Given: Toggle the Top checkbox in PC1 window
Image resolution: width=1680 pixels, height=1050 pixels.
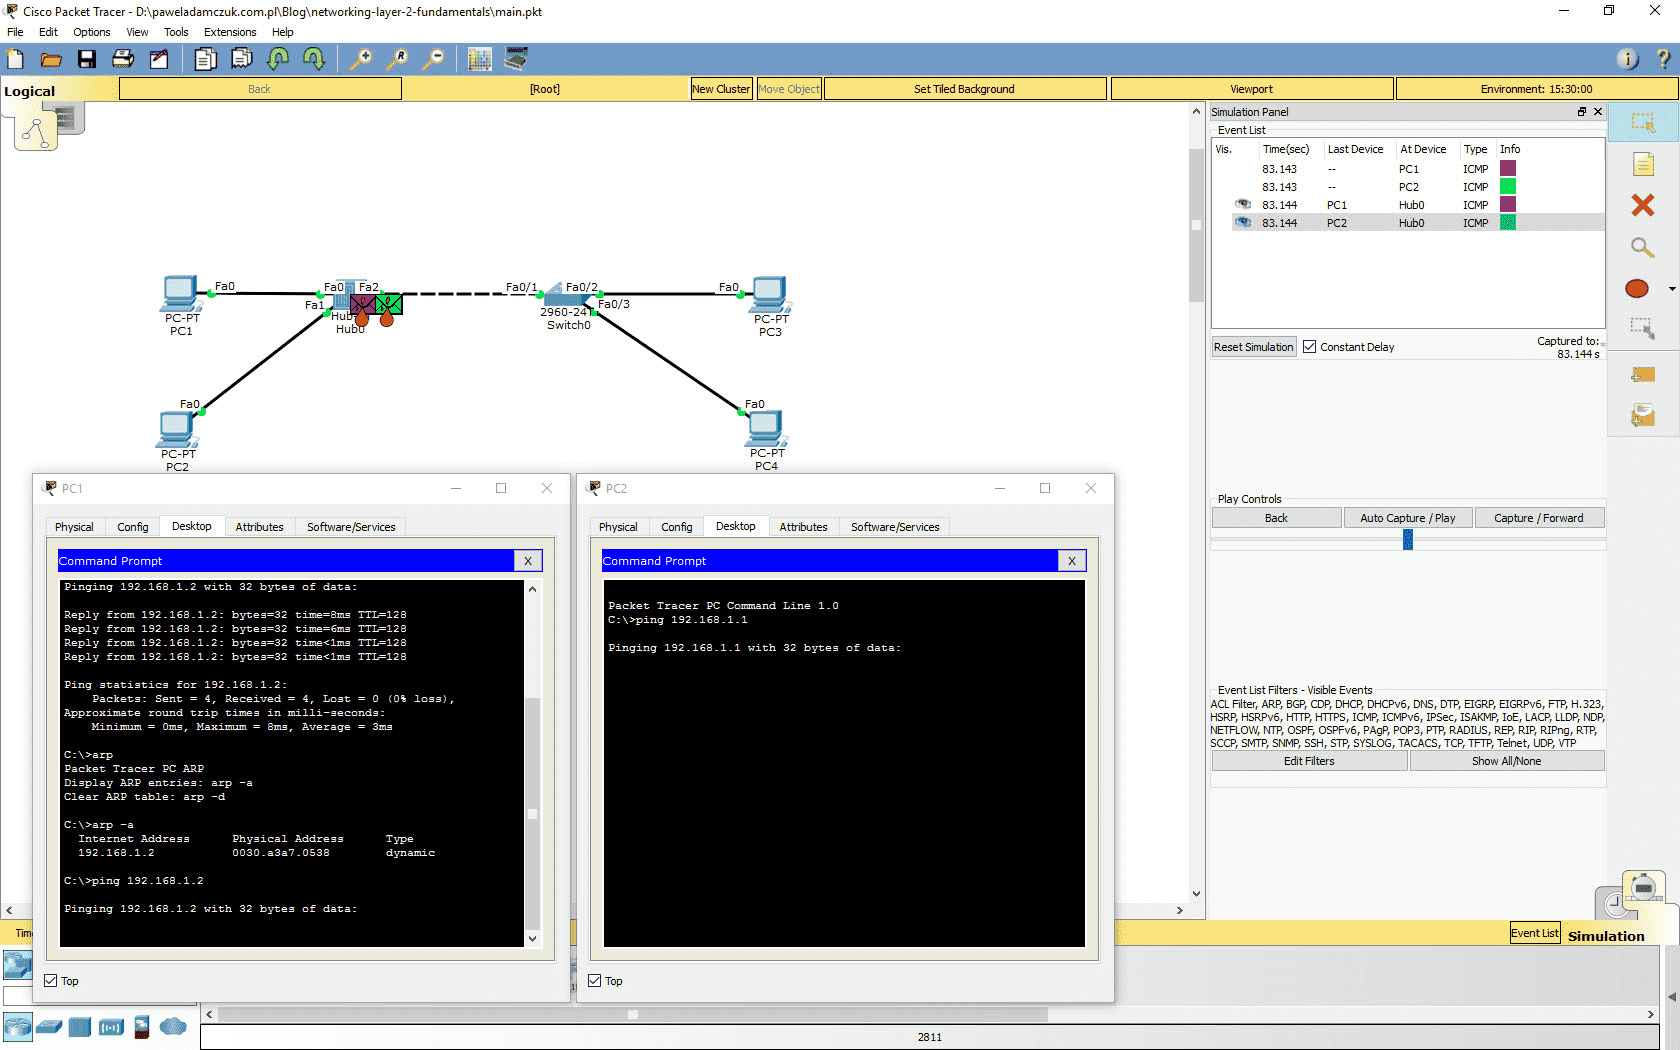Looking at the screenshot, I should point(51,981).
